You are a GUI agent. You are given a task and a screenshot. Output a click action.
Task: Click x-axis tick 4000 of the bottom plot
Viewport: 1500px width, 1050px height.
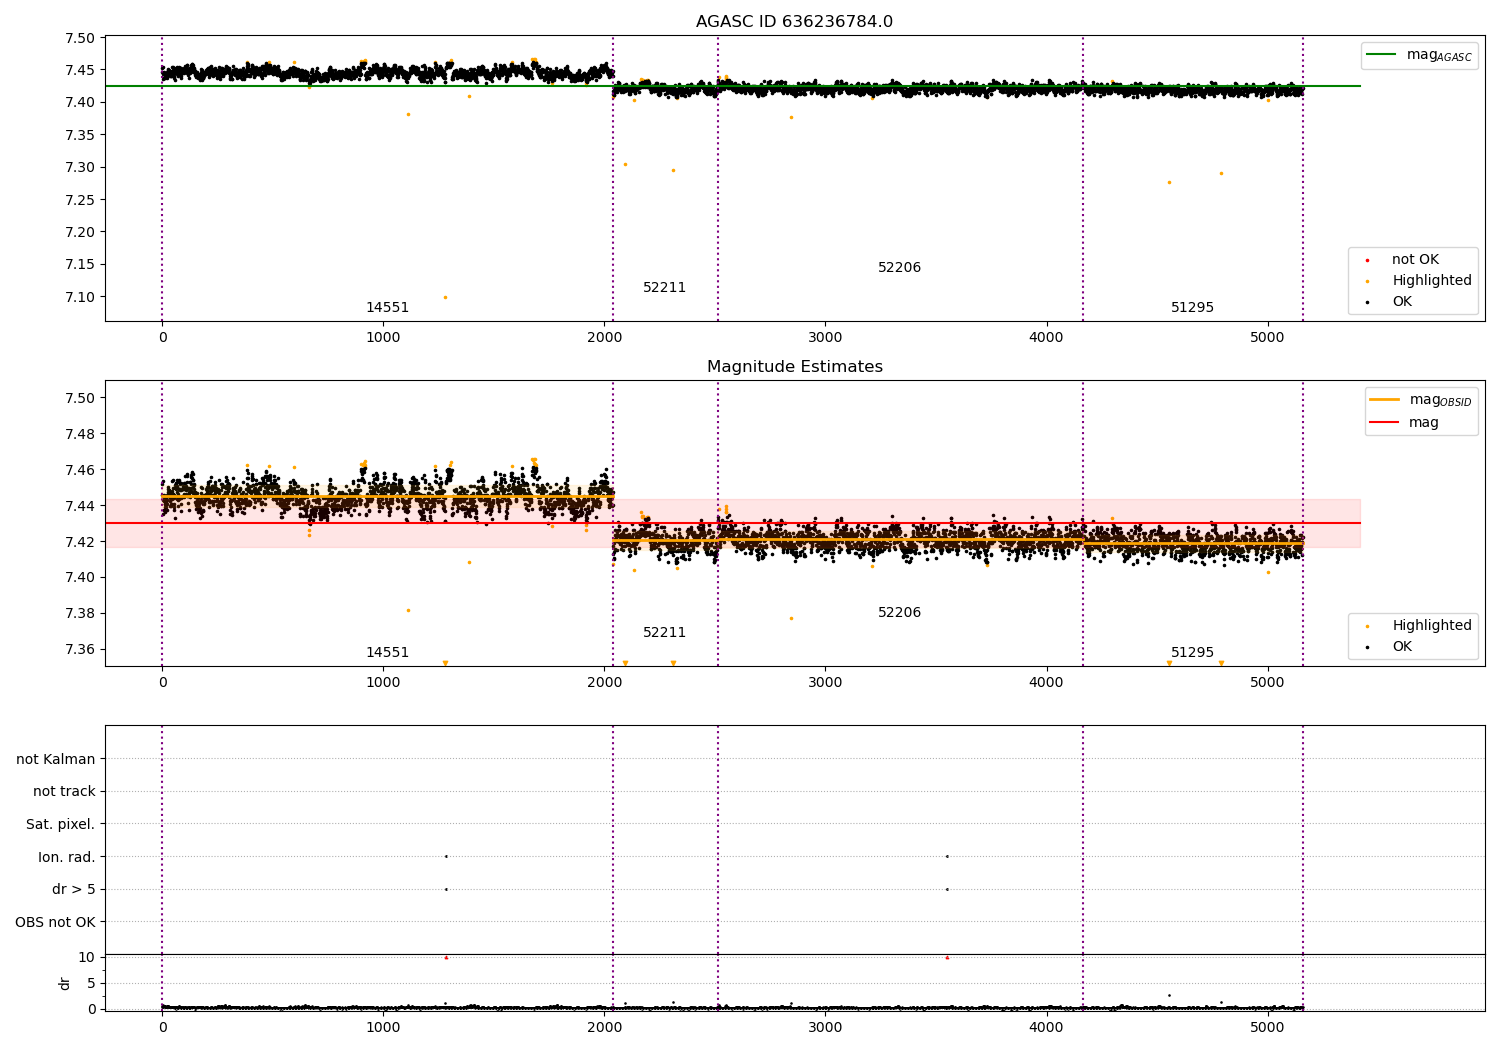pos(1046,1027)
